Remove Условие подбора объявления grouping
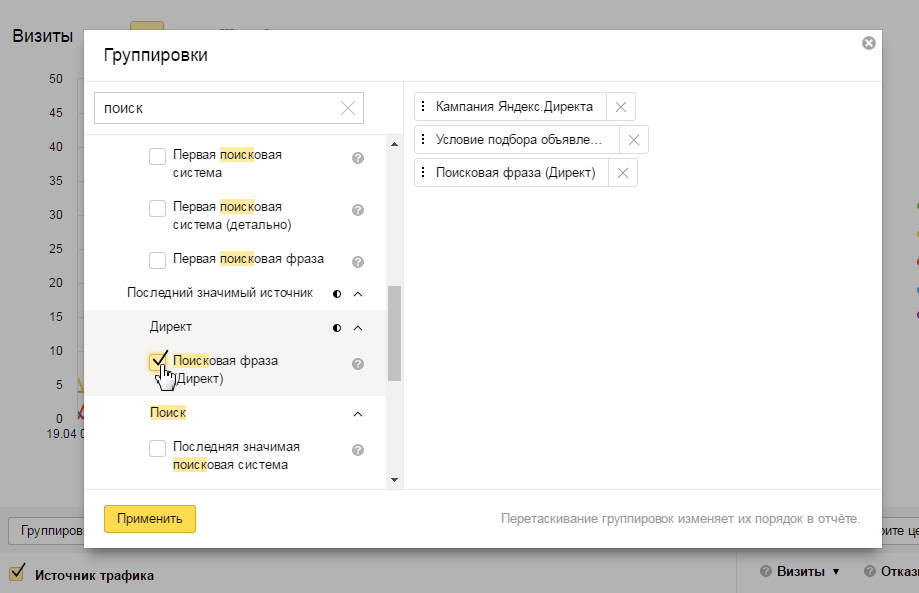 (634, 140)
